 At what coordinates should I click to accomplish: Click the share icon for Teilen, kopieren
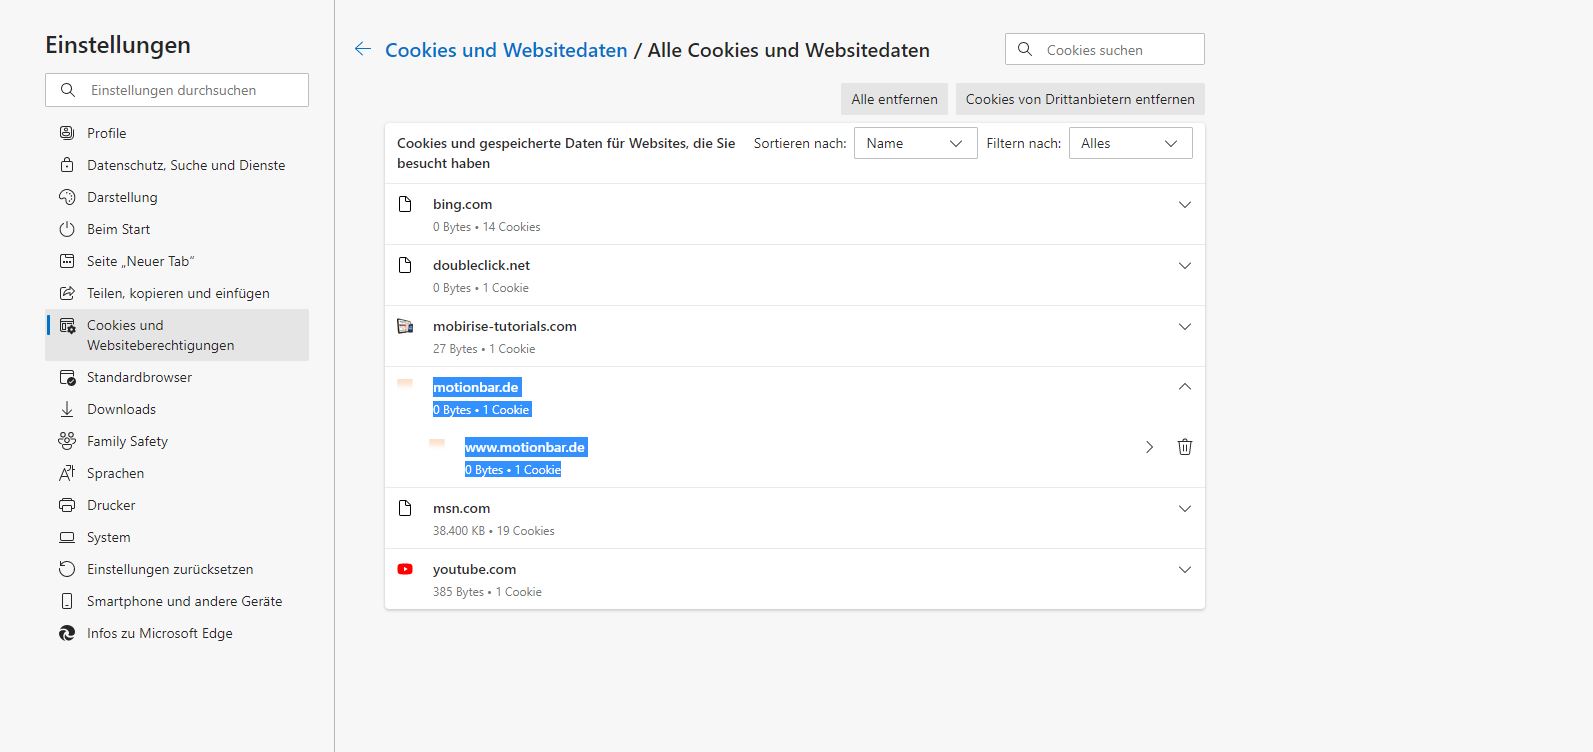click(67, 293)
